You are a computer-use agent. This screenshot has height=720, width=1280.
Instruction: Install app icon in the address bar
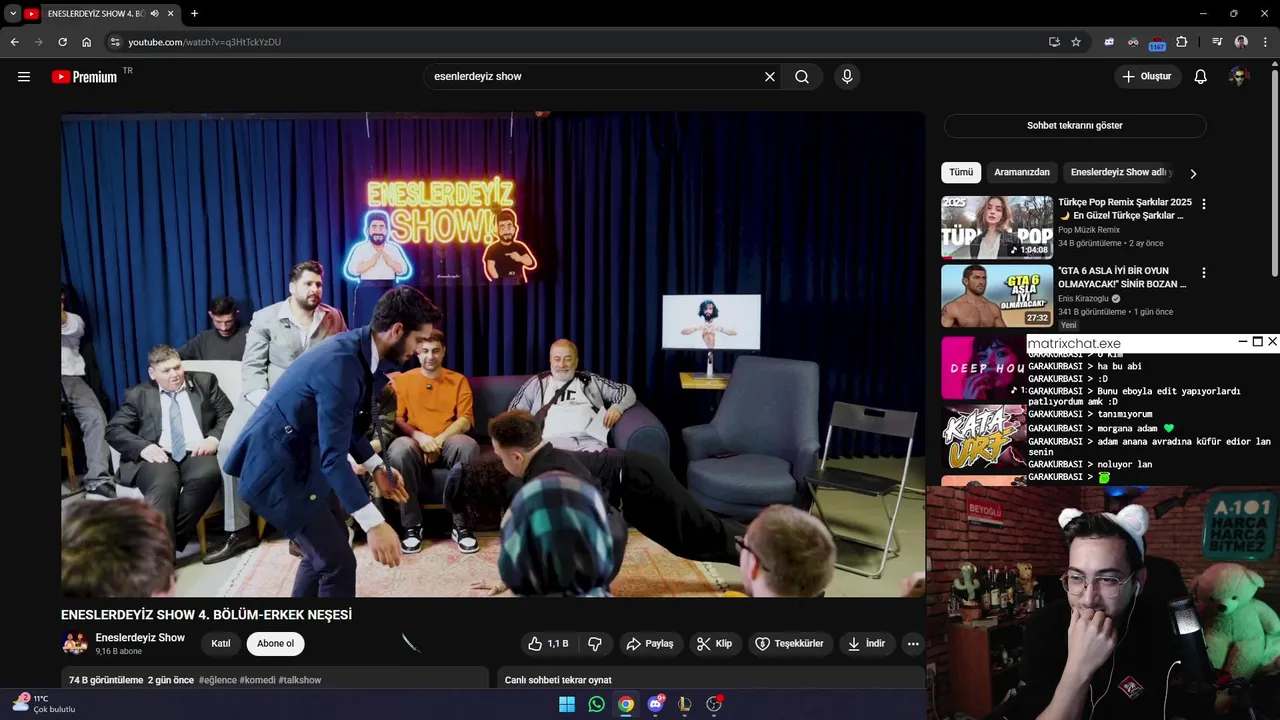[x=1054, y=42]
